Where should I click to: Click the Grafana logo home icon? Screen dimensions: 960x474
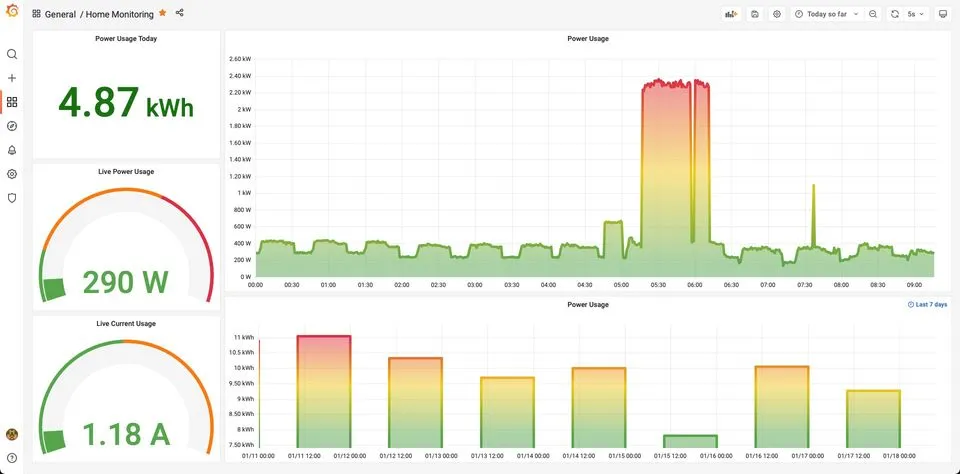(x=12, y=12)
